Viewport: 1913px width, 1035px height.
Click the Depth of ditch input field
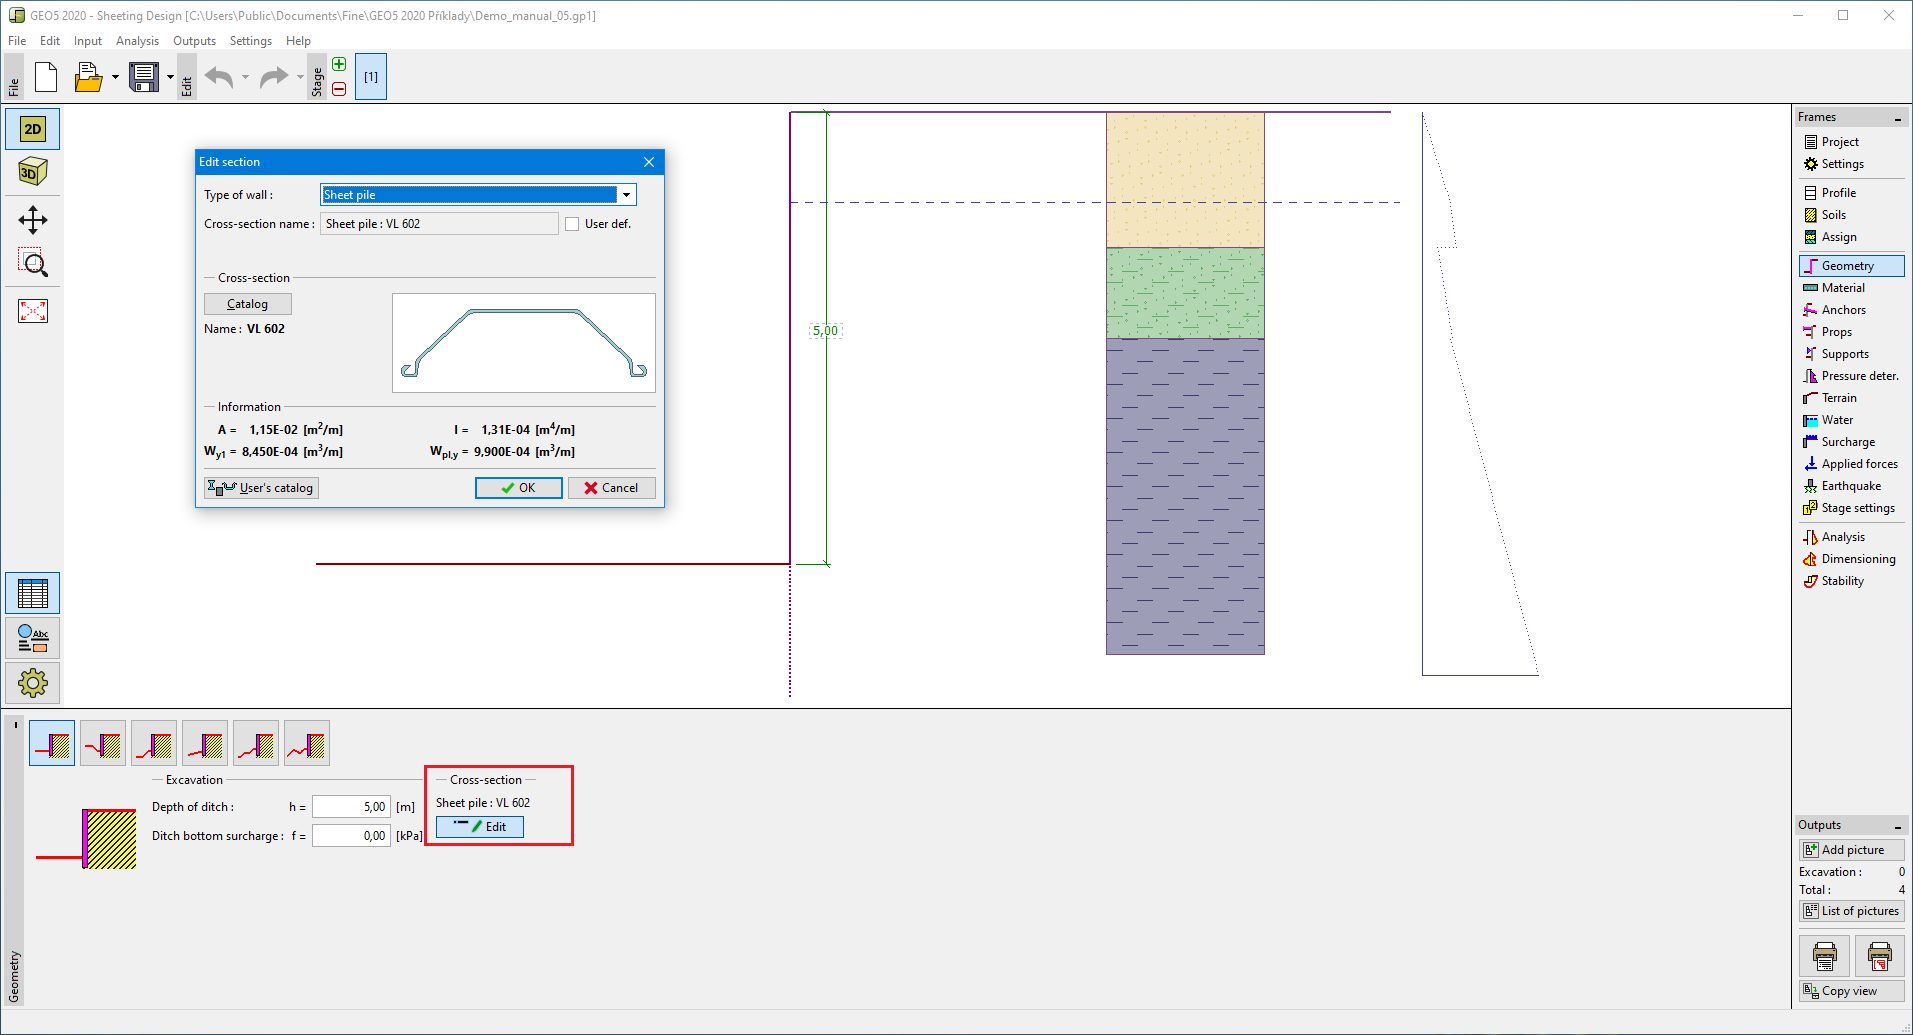[x=351, y=807]
